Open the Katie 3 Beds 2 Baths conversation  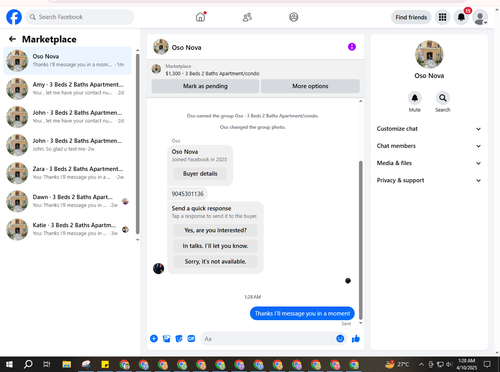pyautogui.click(x=67, y=229)
